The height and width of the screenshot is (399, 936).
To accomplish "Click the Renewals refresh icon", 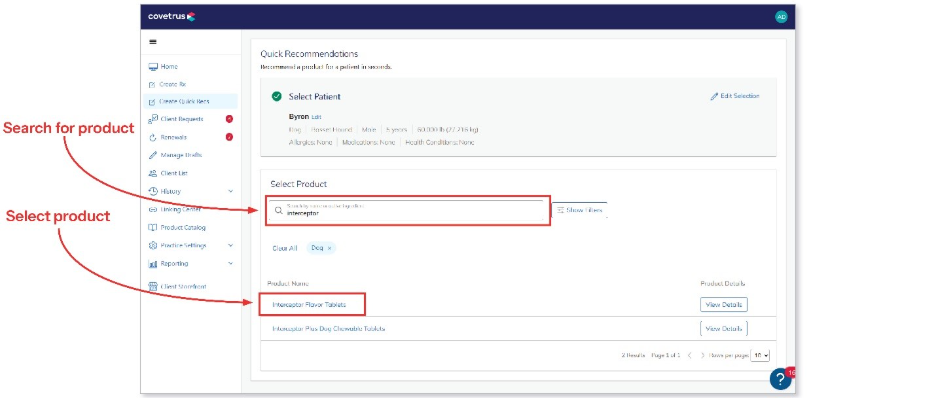I will (153, 137).
